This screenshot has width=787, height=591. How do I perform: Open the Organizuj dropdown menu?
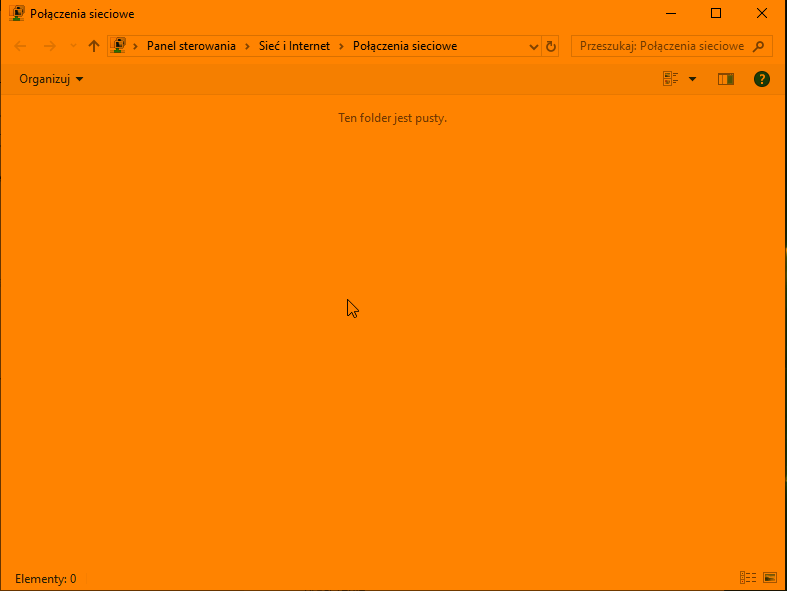pos(51,79)
